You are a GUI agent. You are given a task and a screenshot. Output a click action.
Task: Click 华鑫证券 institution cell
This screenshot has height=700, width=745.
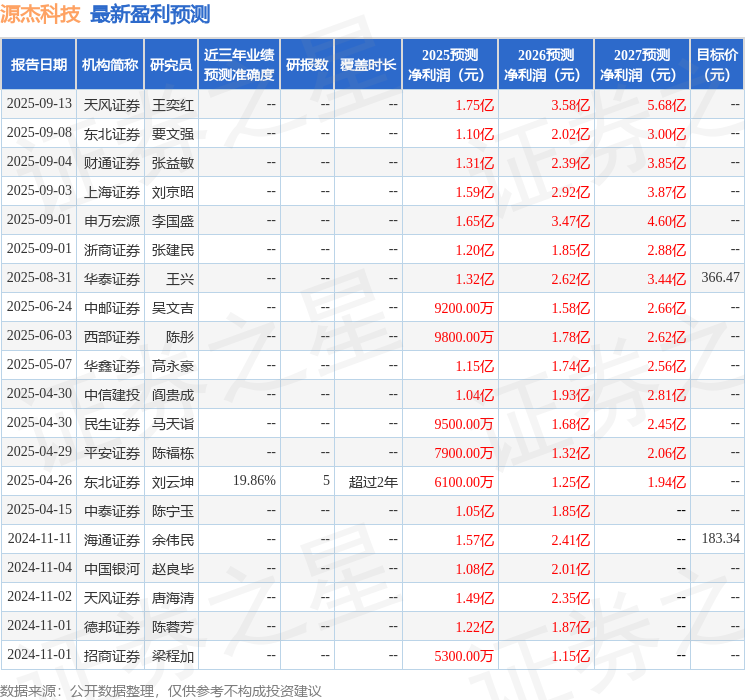(x=112, y=366)
